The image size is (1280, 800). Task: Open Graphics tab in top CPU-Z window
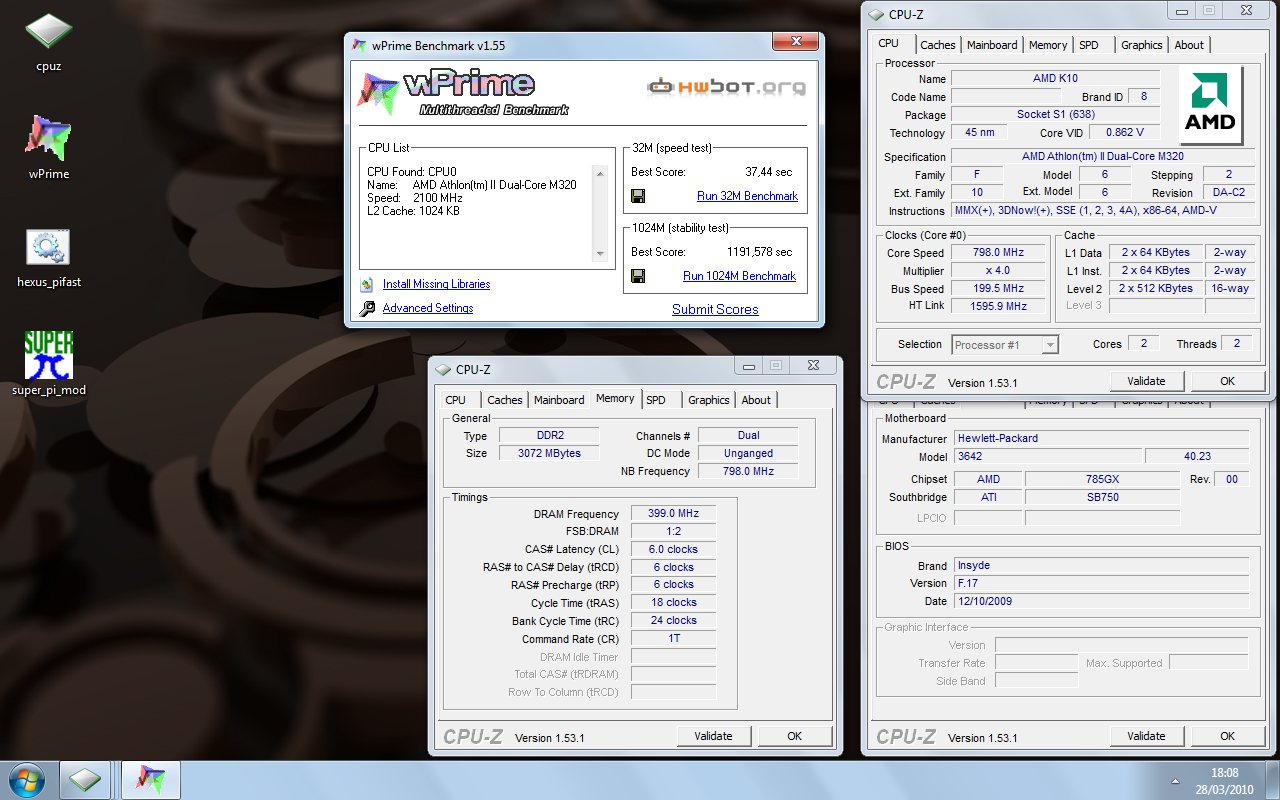coord(1142,45)
